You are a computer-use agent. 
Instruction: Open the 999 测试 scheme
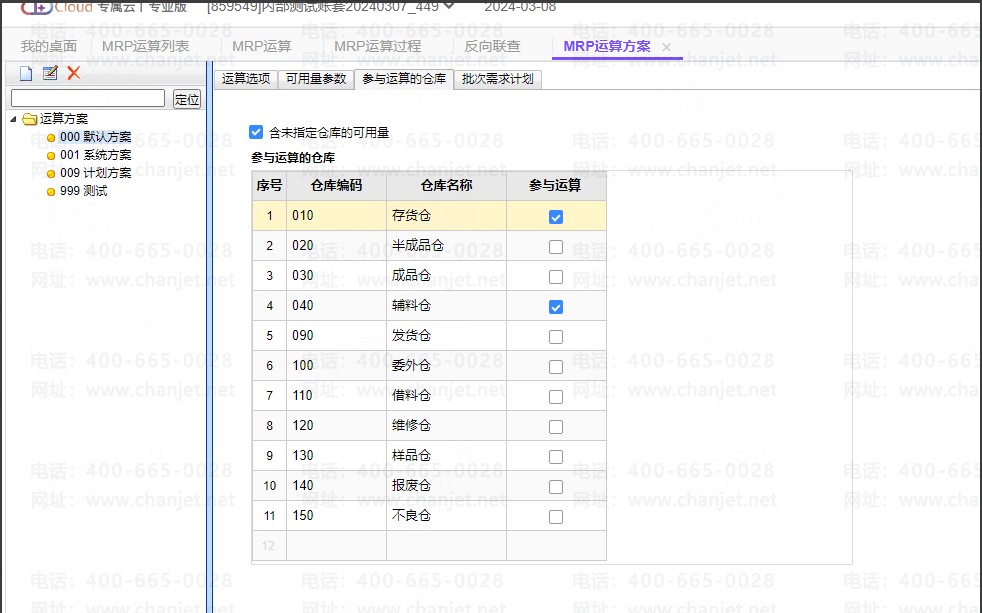tap(83, 191)
